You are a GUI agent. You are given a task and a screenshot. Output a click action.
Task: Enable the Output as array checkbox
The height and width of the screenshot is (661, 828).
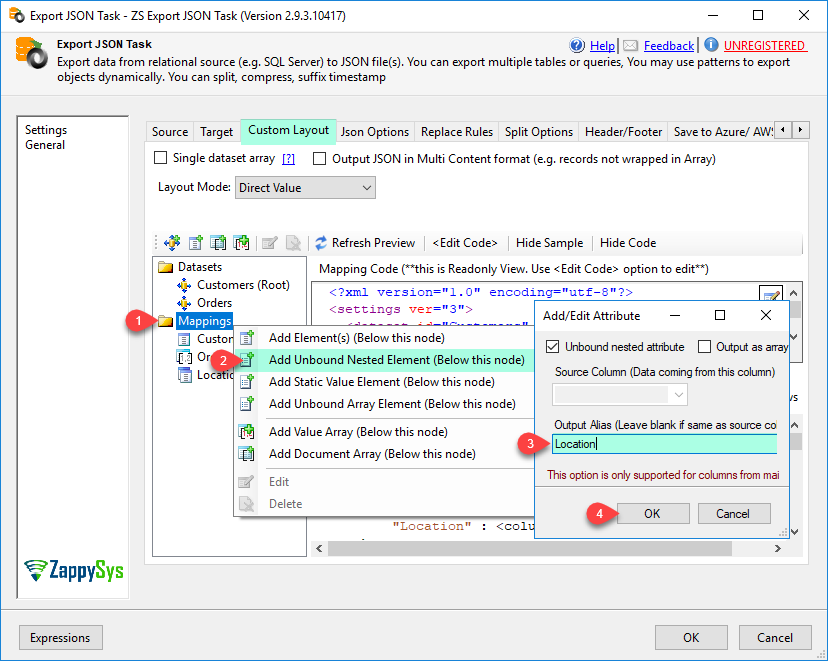[x=704, y=346]
